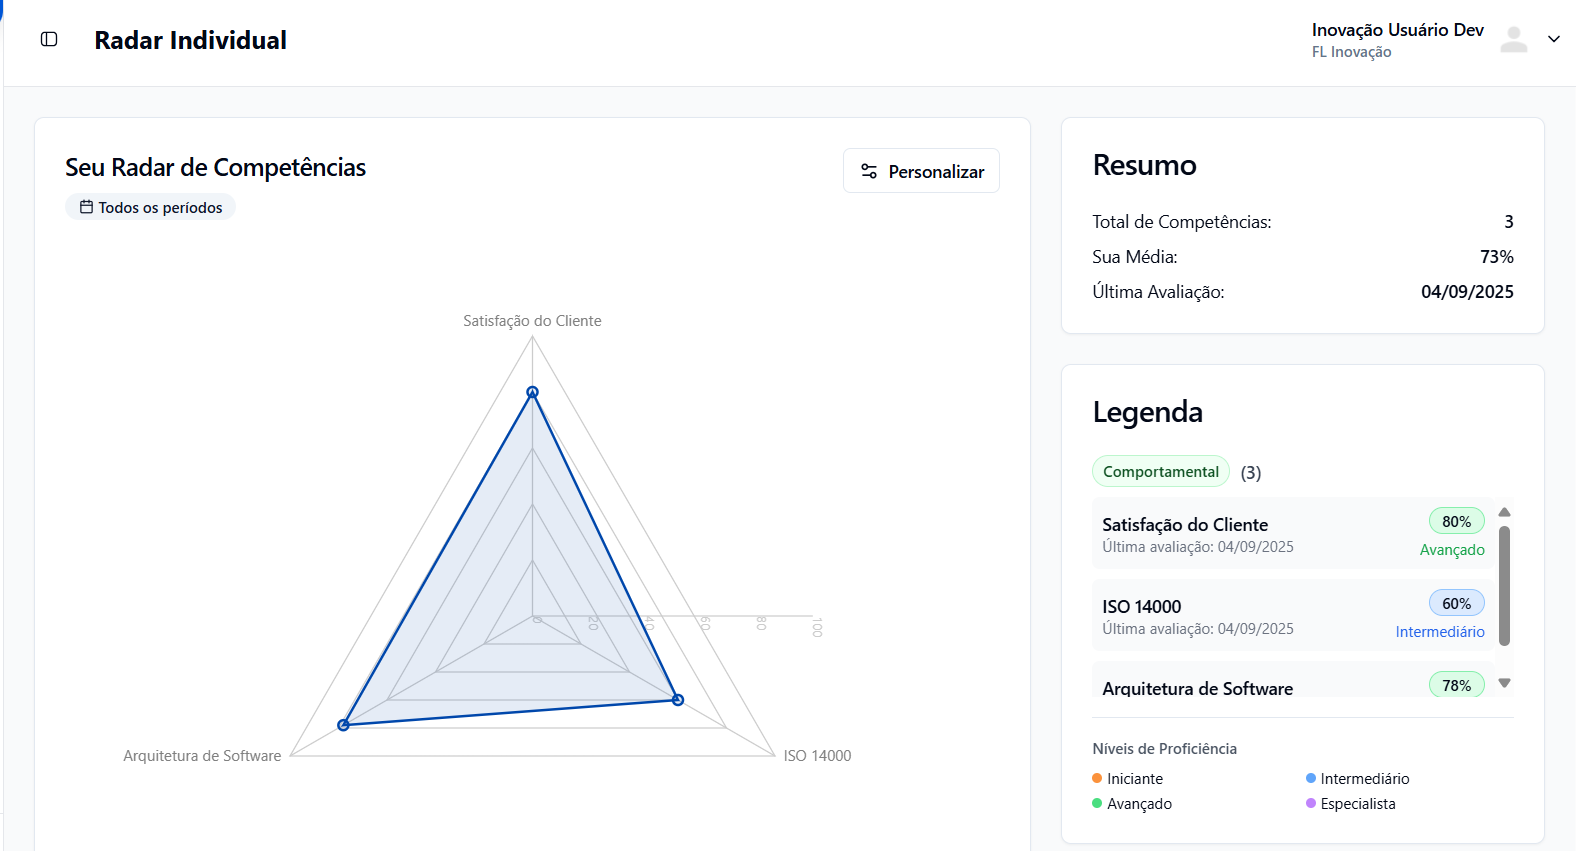This screenshot has height=851, width=1576.
Task: Click the sliders icon in Personalizar
Action: [x=869, y=171]
